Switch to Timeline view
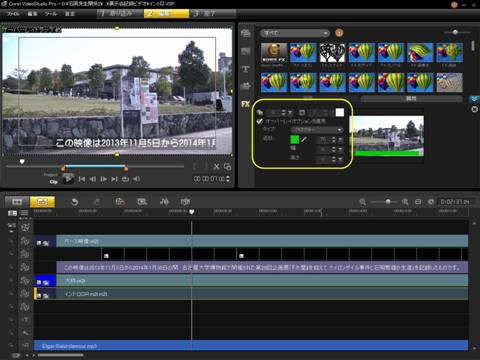The image size is (480, 360). point(42,202)
